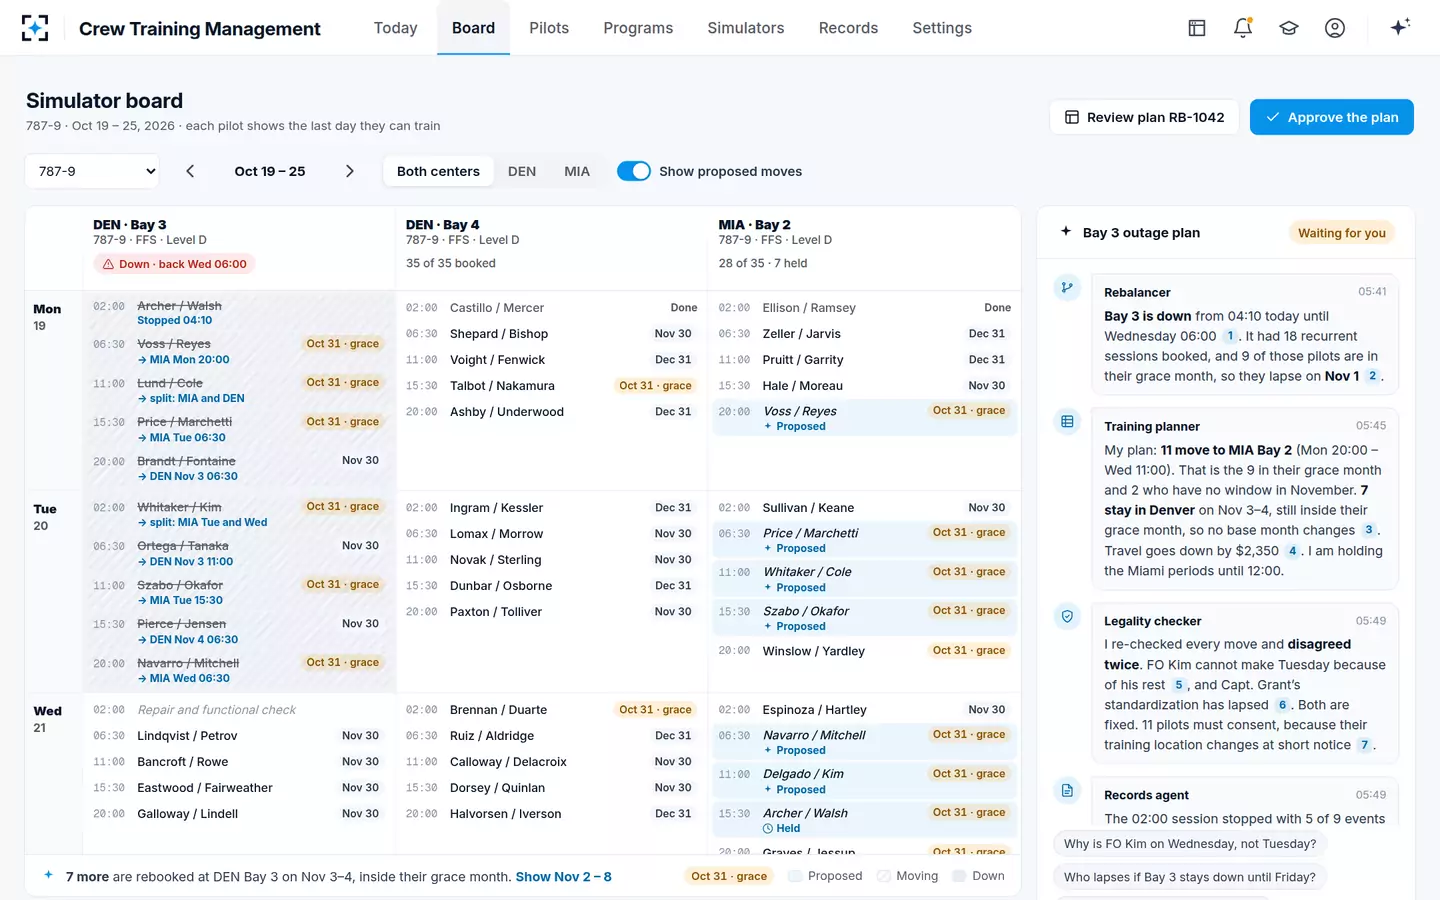Click the Legality checker shield icon
The height and width of the screenshot is (900, 1440).
point(1067,617)
